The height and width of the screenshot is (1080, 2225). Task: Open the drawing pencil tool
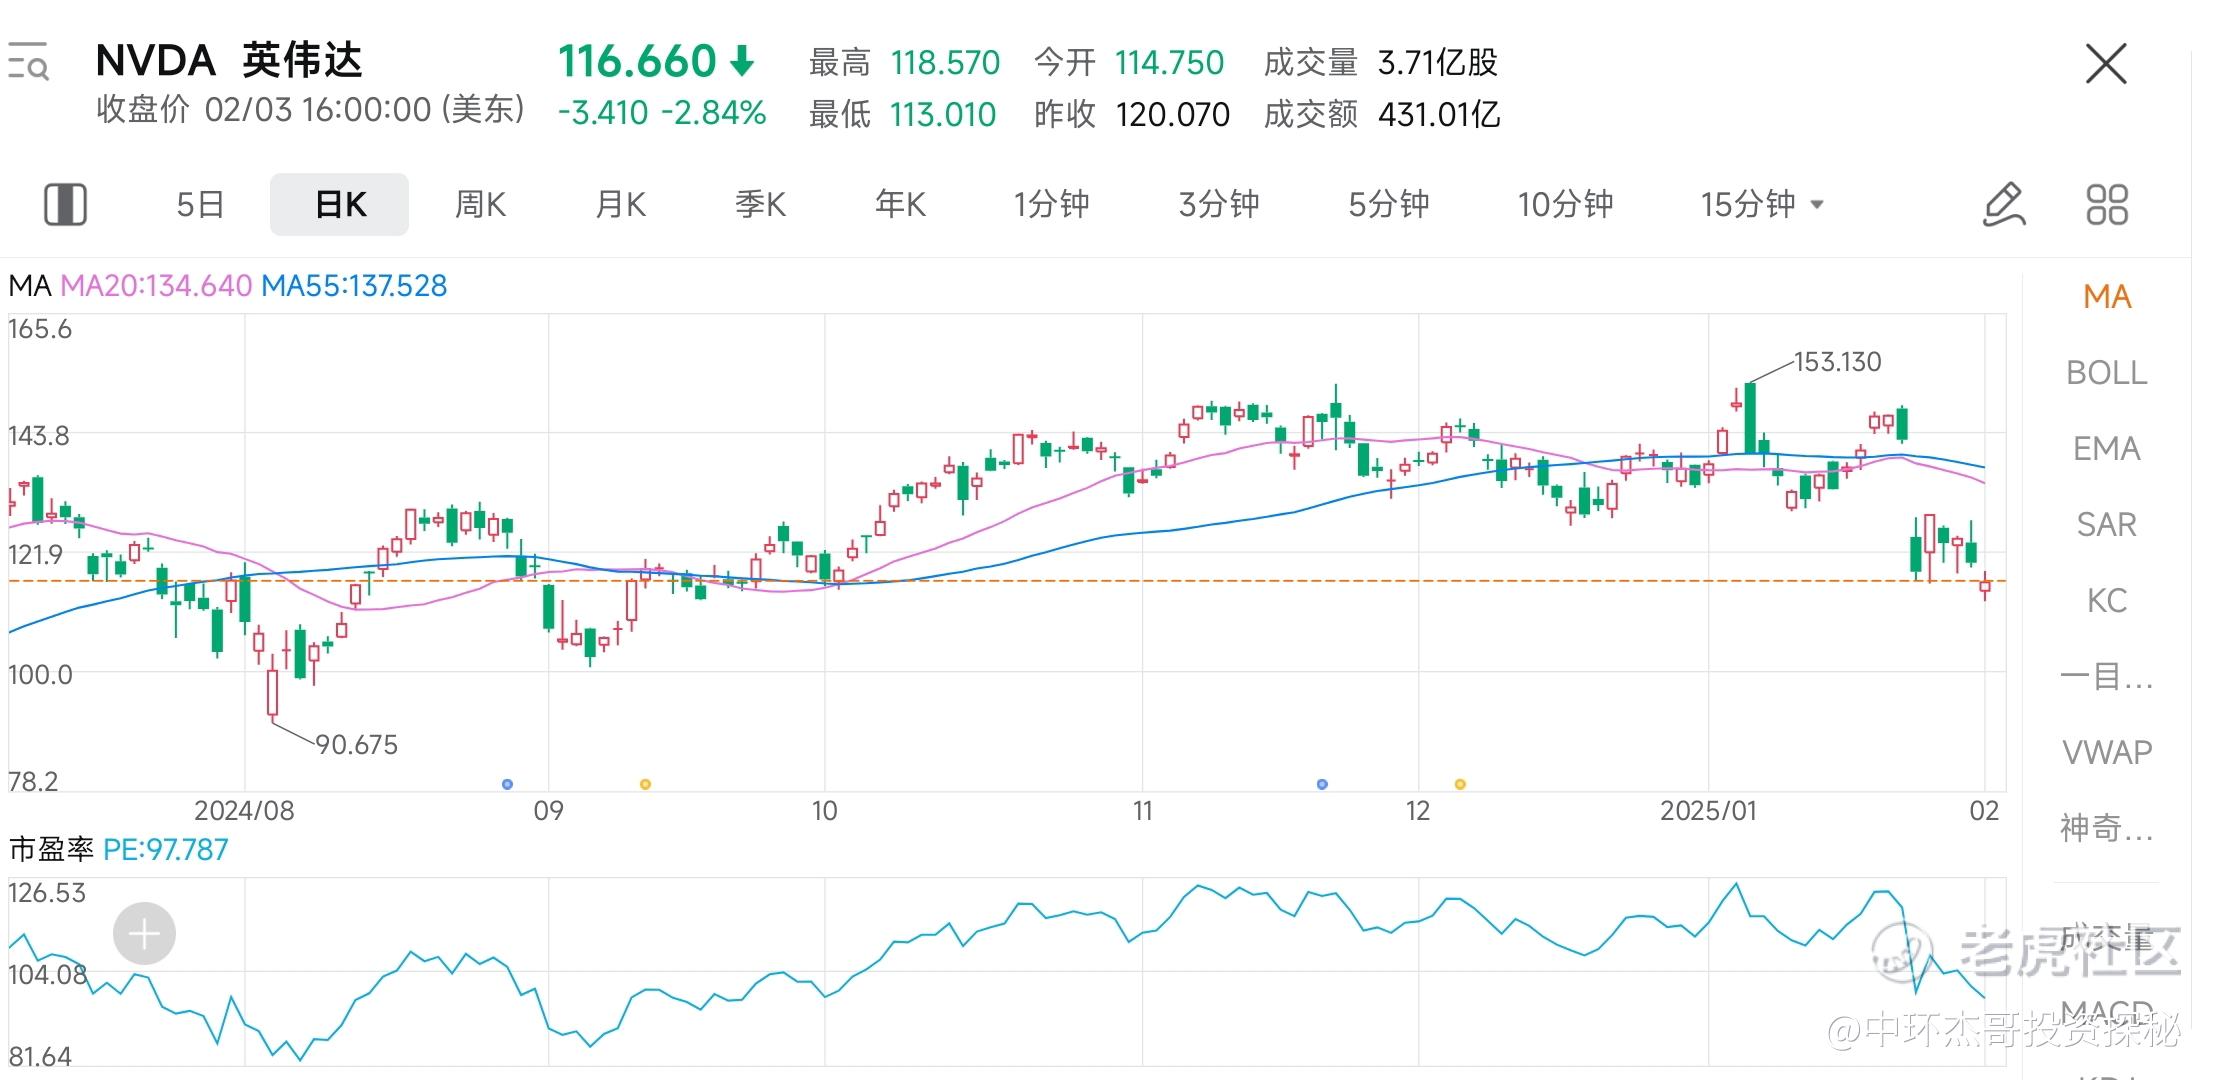pos(2003,204)
